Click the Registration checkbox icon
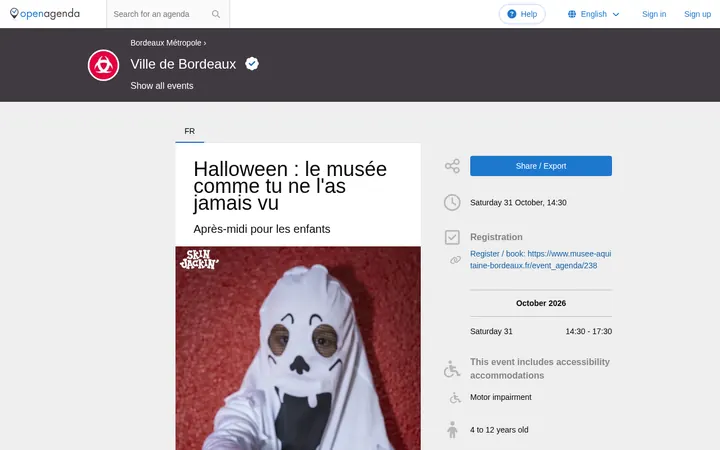The width and height of the screenshot is (720, 450). tap(452, 237)
